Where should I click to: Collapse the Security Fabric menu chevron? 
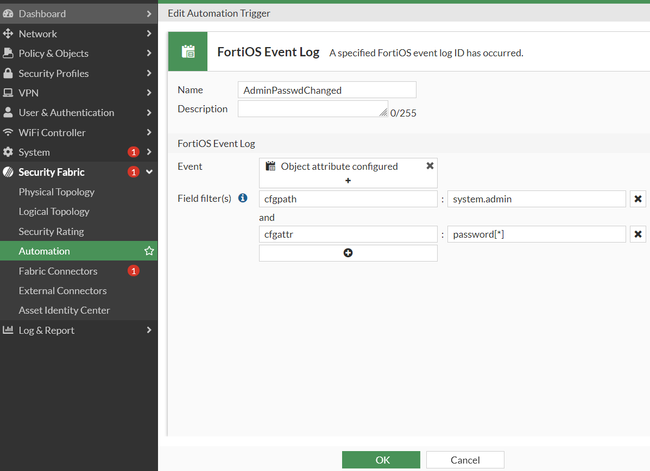pyautogui.click(x=149, y=172)
